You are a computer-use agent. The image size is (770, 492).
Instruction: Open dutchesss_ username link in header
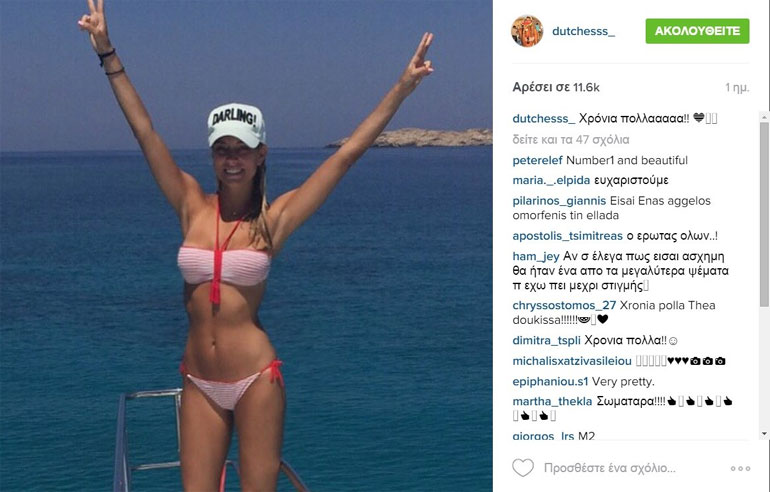583,31
